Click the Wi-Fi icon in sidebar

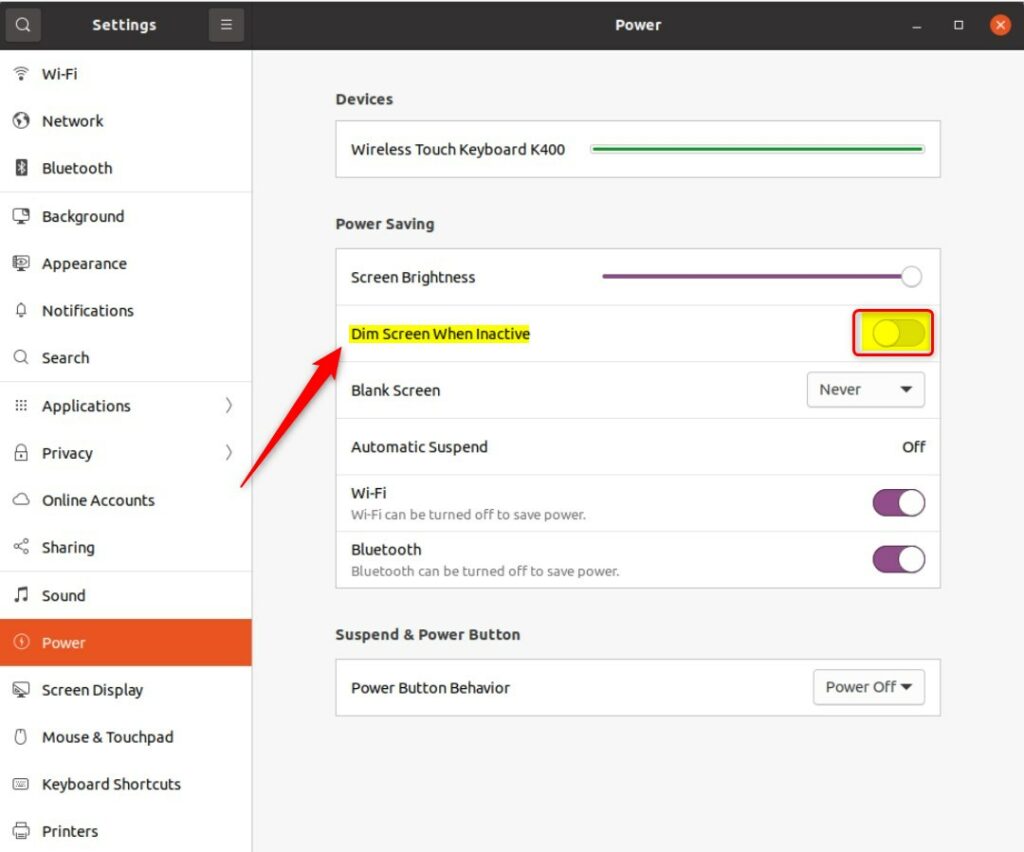pyautogui.click(x=21, y=74)
